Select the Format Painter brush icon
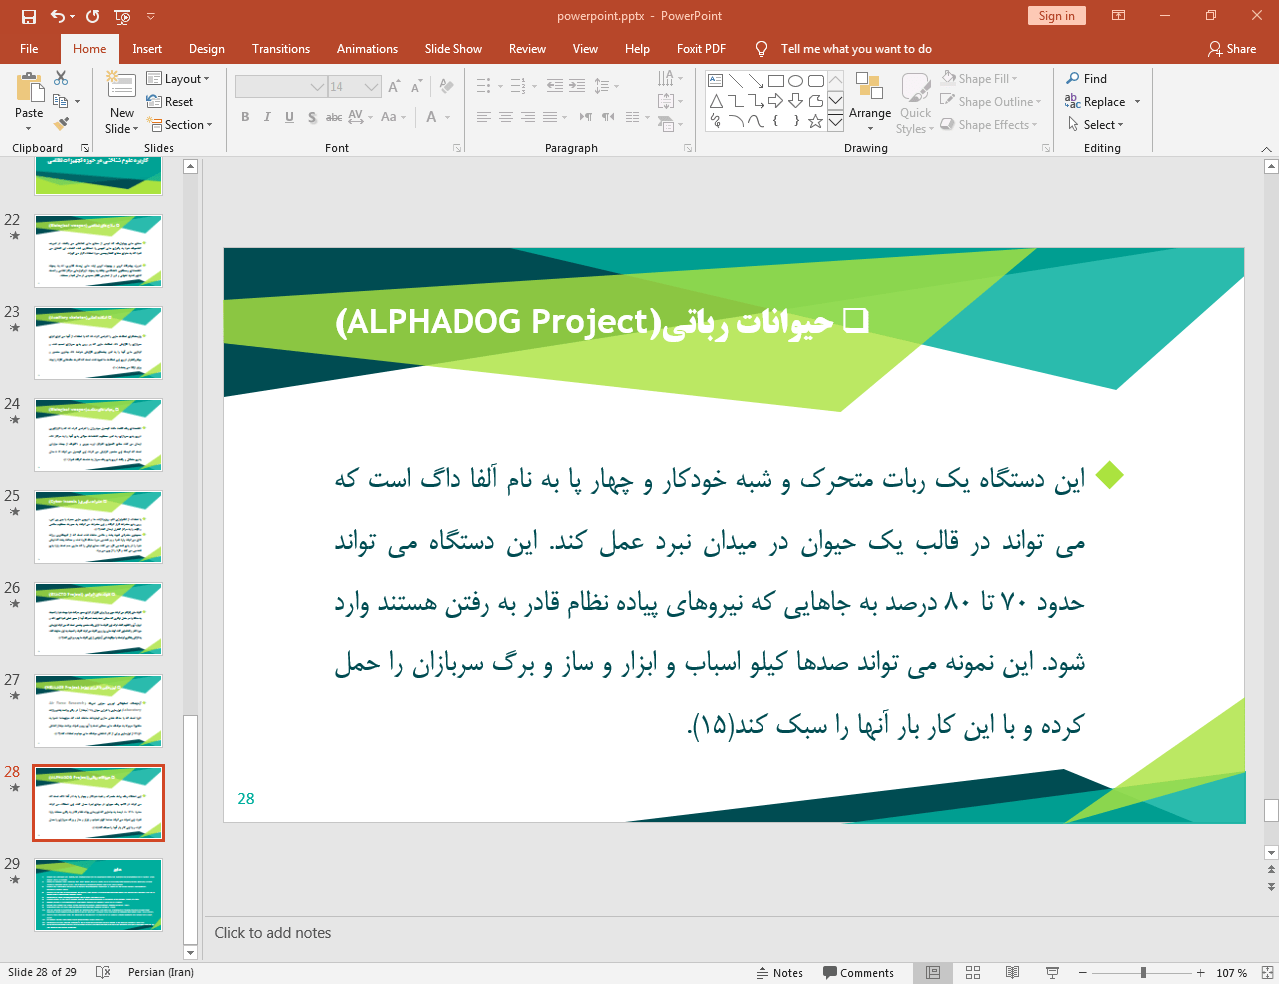Viewport: 1279px width, 984px height. 62,124
